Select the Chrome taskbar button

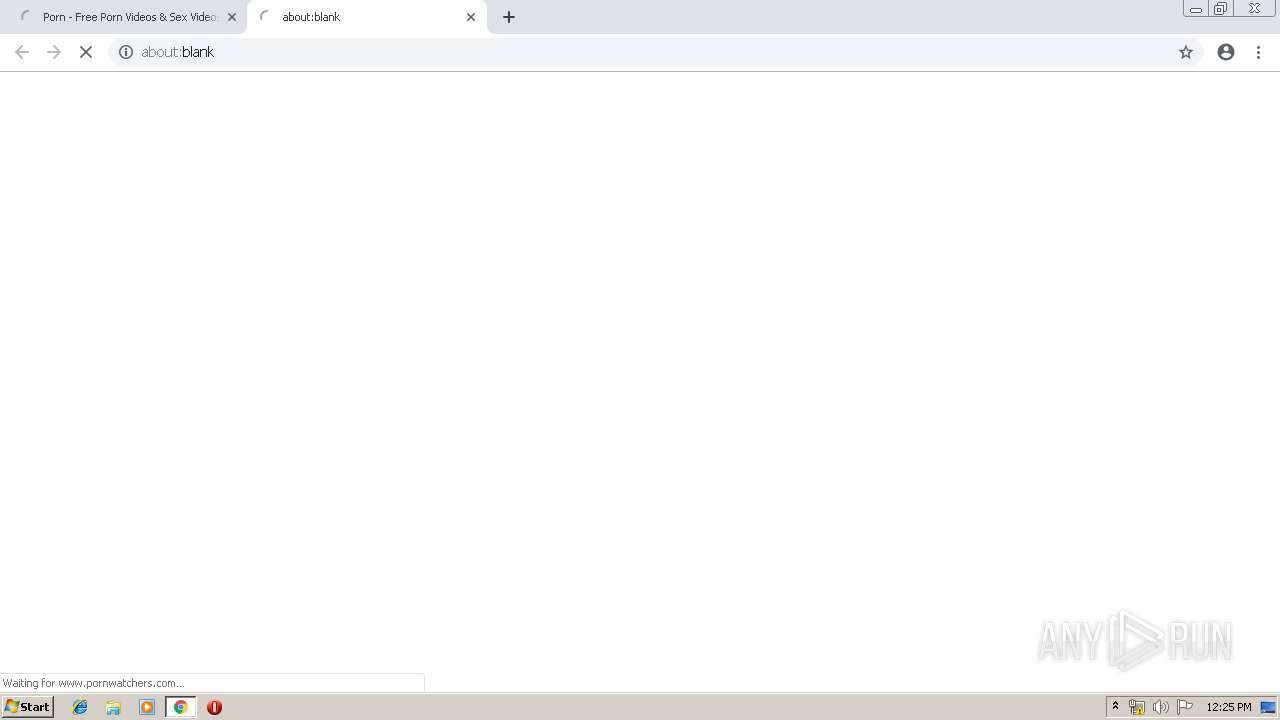(180, 707)
